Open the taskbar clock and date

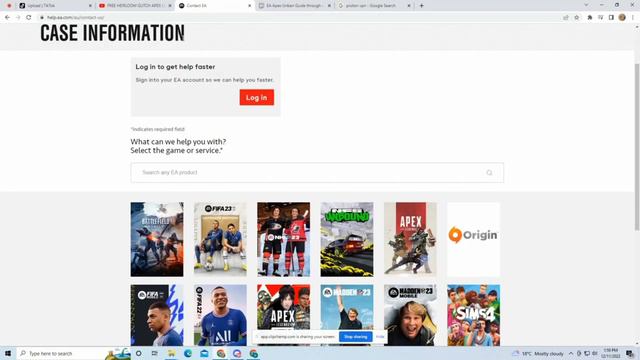pyautogui.click(x=611, y=353)
